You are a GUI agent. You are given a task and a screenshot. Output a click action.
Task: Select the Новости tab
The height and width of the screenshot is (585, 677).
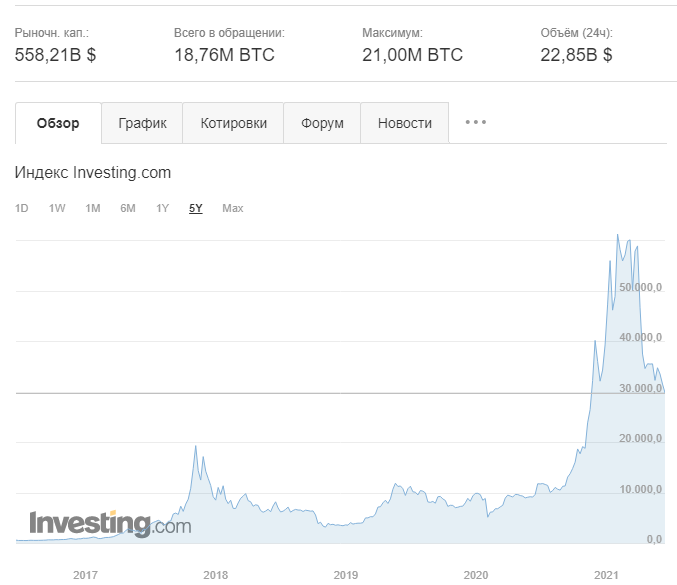405,123
